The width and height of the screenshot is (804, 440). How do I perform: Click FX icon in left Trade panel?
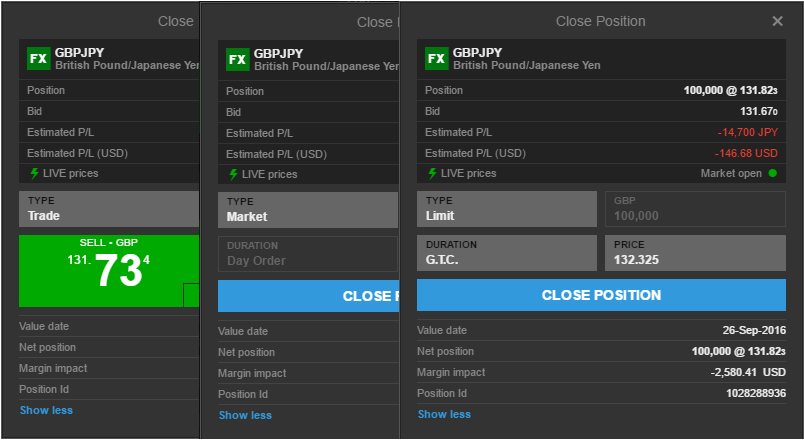pos(39,59)
